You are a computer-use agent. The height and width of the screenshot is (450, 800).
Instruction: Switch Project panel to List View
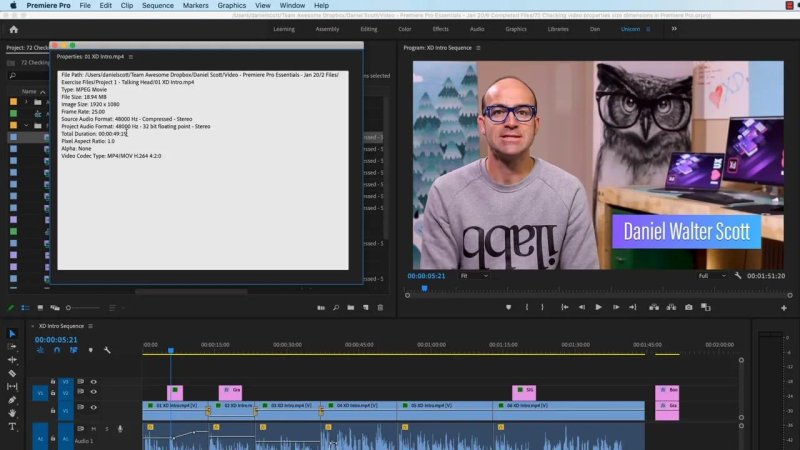(25, 308)
